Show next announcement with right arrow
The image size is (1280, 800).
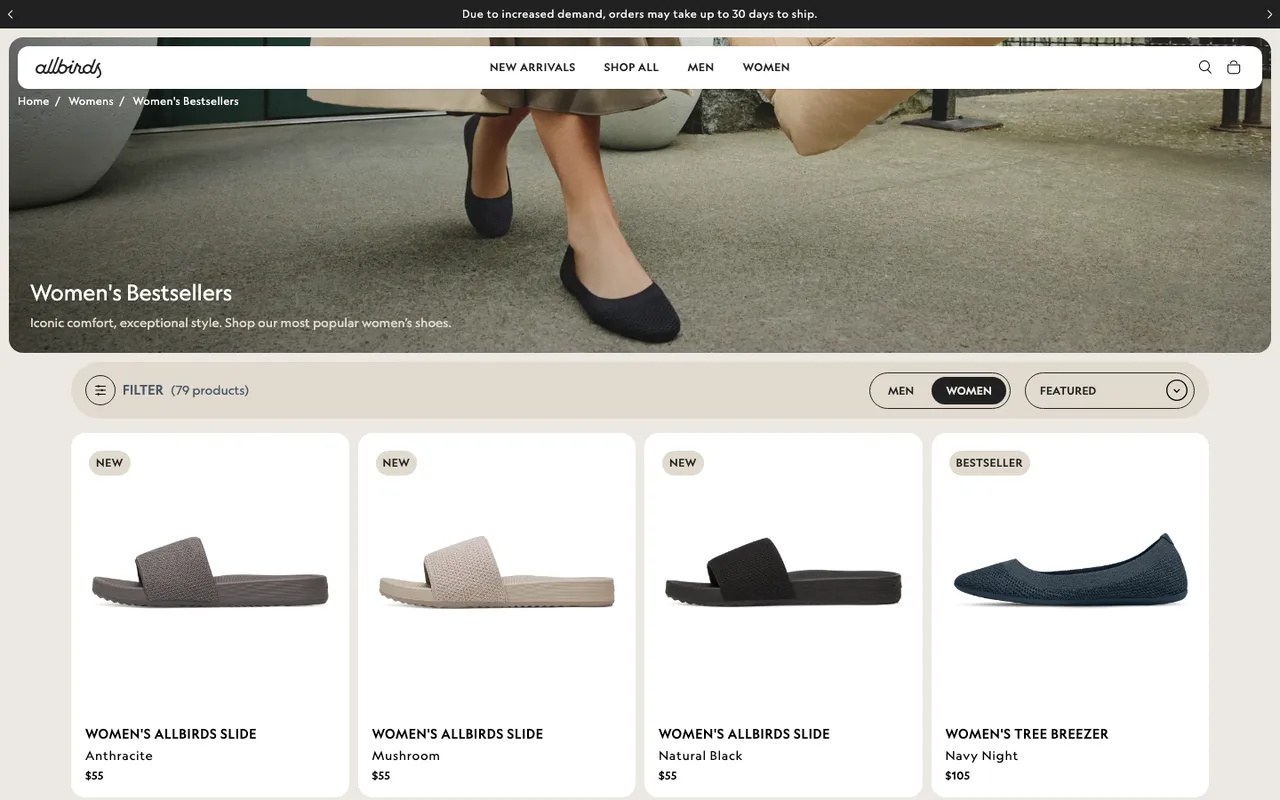click(1270, 14)
